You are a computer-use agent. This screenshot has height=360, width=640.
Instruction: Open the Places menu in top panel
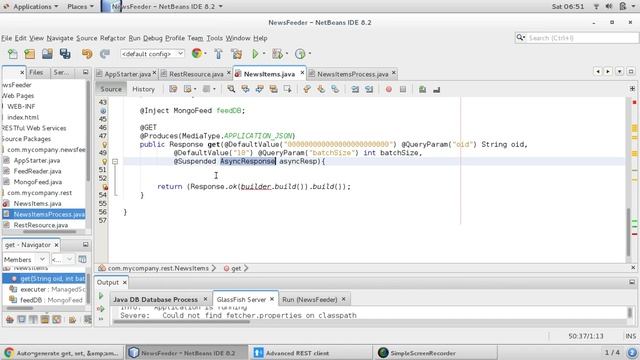pyautogui.click(x=80, y=7)
